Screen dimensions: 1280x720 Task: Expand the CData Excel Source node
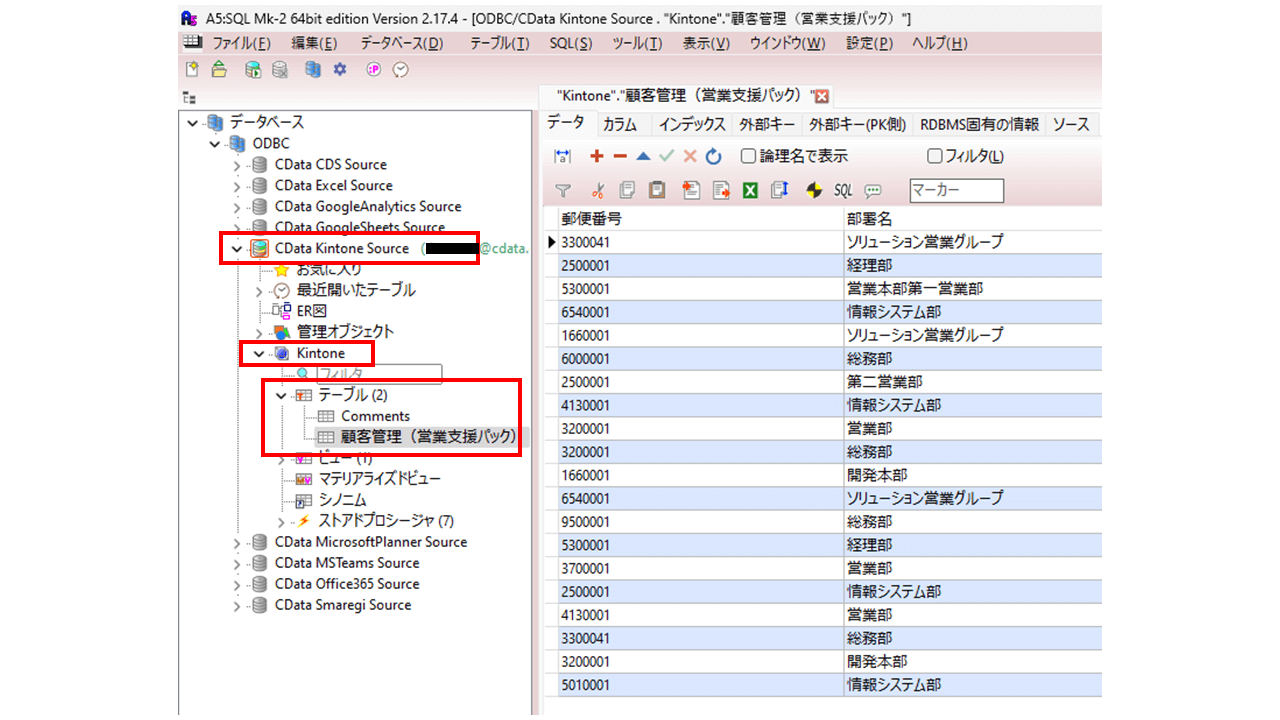[x=237, y=186]
